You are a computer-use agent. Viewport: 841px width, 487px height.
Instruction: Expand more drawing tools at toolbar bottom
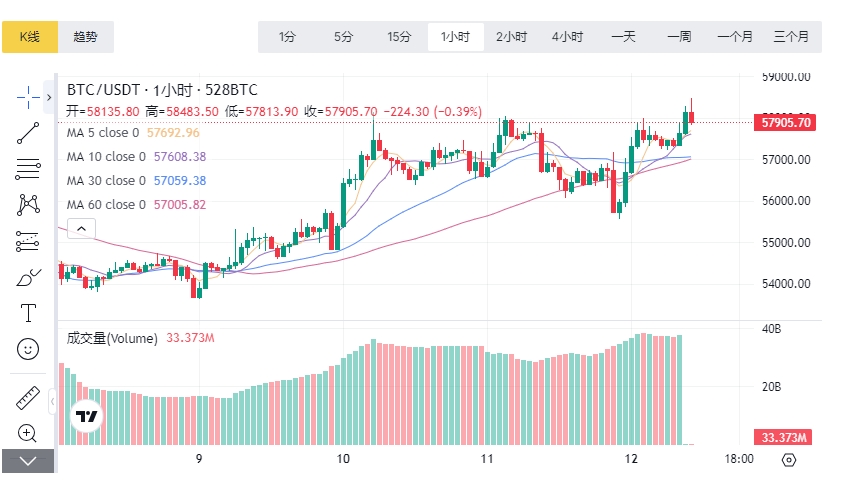28,461
